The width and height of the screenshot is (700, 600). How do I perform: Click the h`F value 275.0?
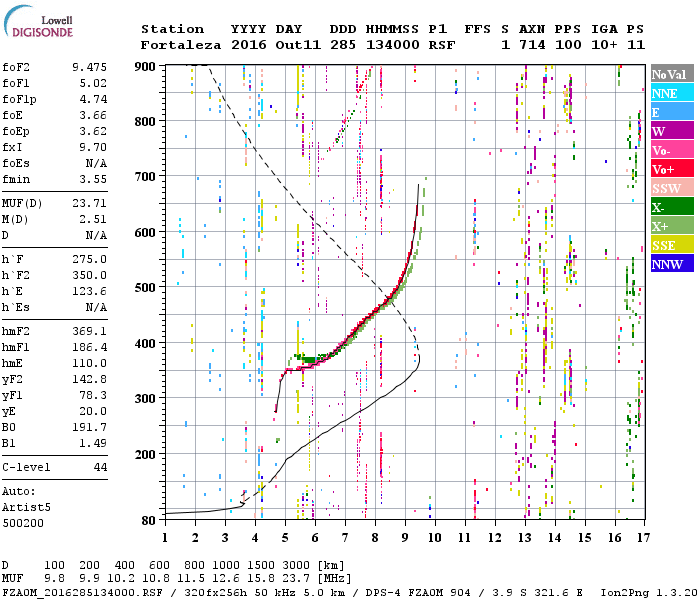89,259
